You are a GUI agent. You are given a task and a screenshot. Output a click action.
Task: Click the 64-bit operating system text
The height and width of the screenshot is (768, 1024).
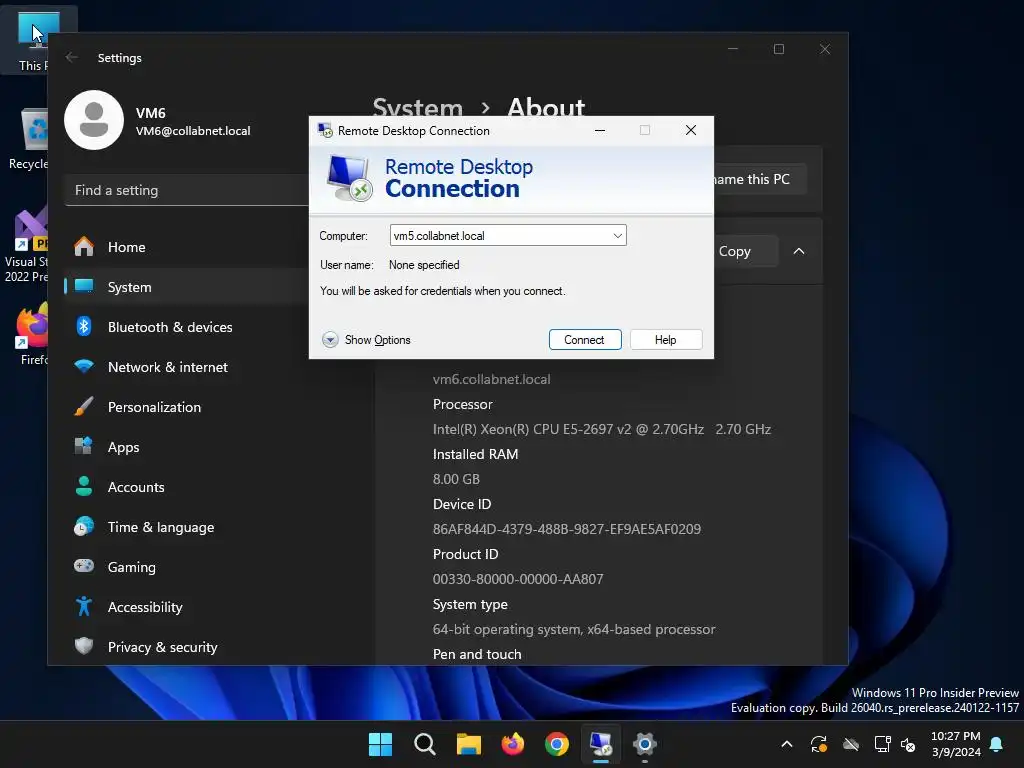click(x=574, y=630)
